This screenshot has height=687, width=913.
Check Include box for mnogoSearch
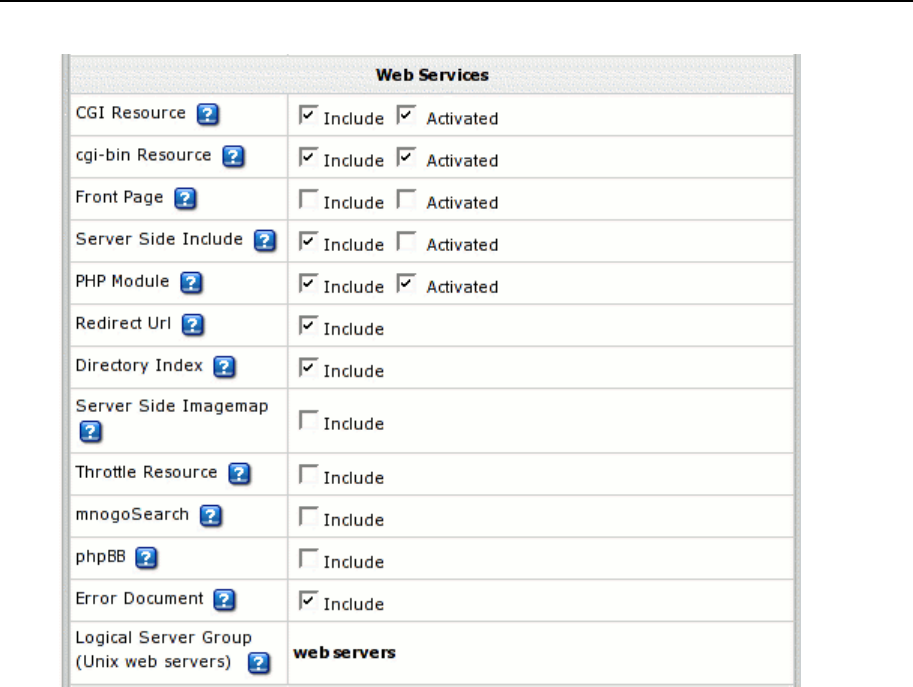click(x=308, y=516)
